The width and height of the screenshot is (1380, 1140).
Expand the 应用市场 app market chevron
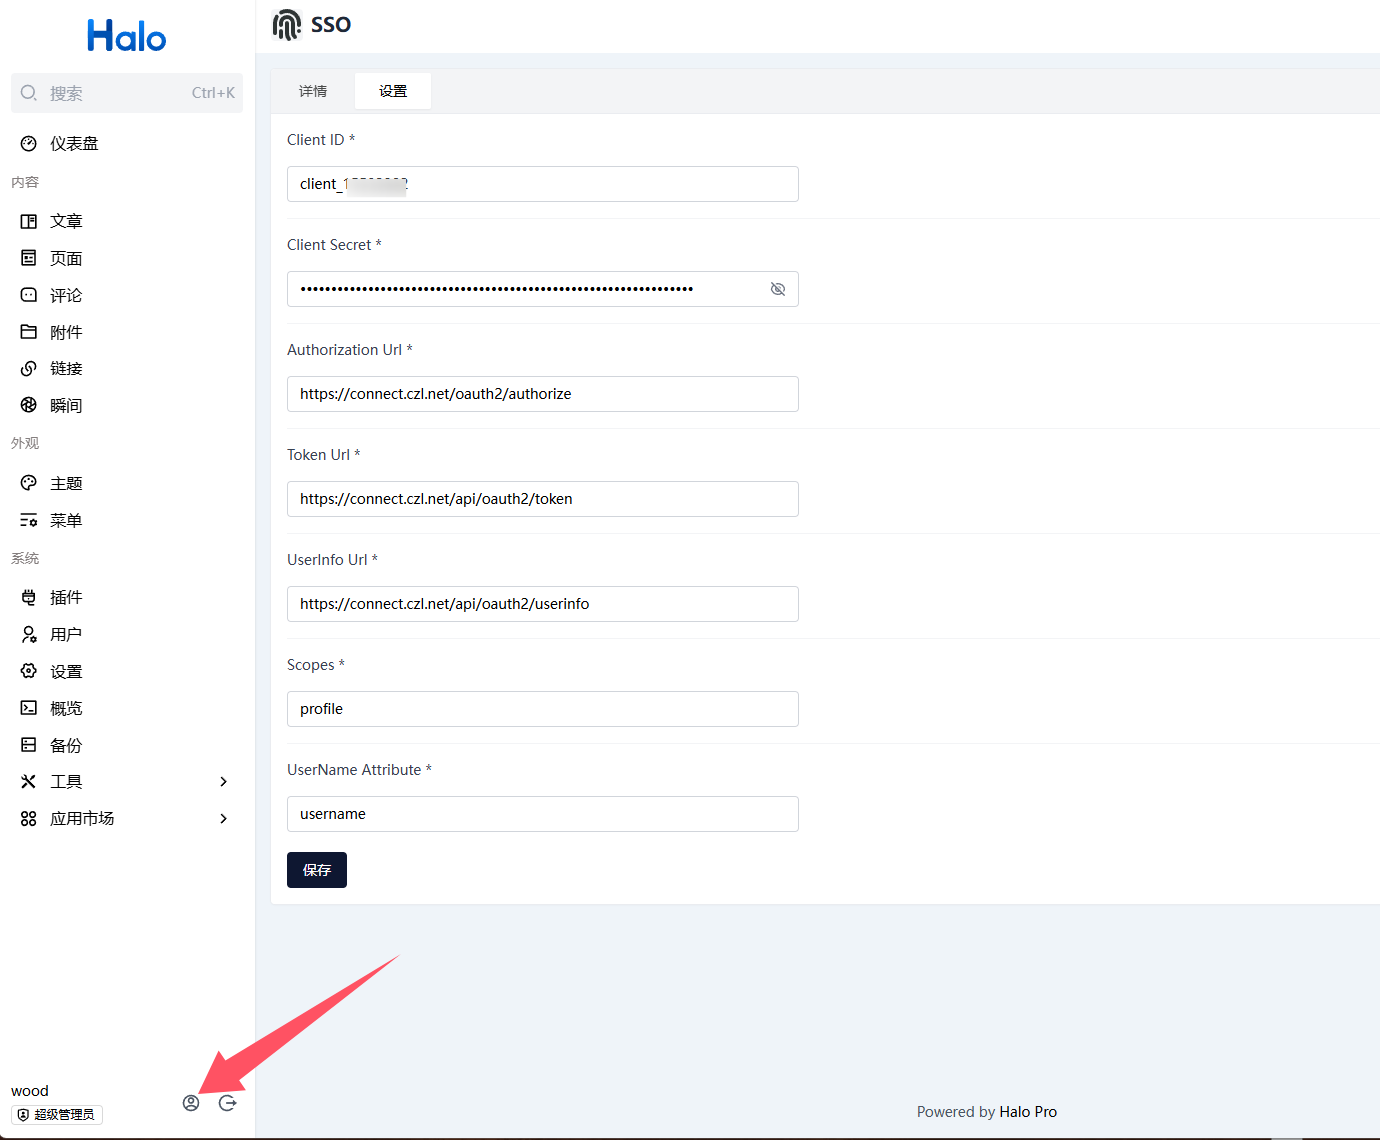(x=224, y=819)
